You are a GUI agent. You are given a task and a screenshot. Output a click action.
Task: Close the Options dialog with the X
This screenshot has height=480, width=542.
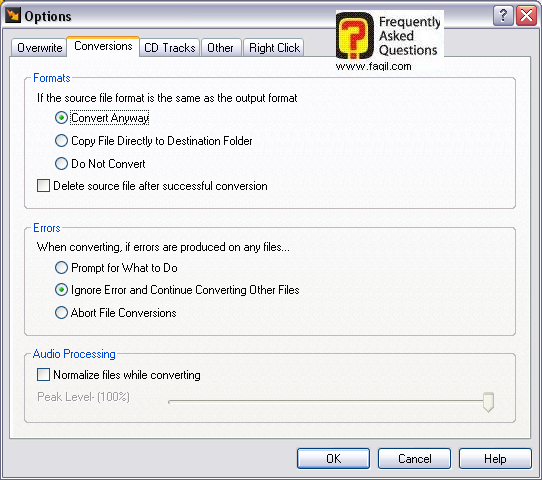[526, 16]
